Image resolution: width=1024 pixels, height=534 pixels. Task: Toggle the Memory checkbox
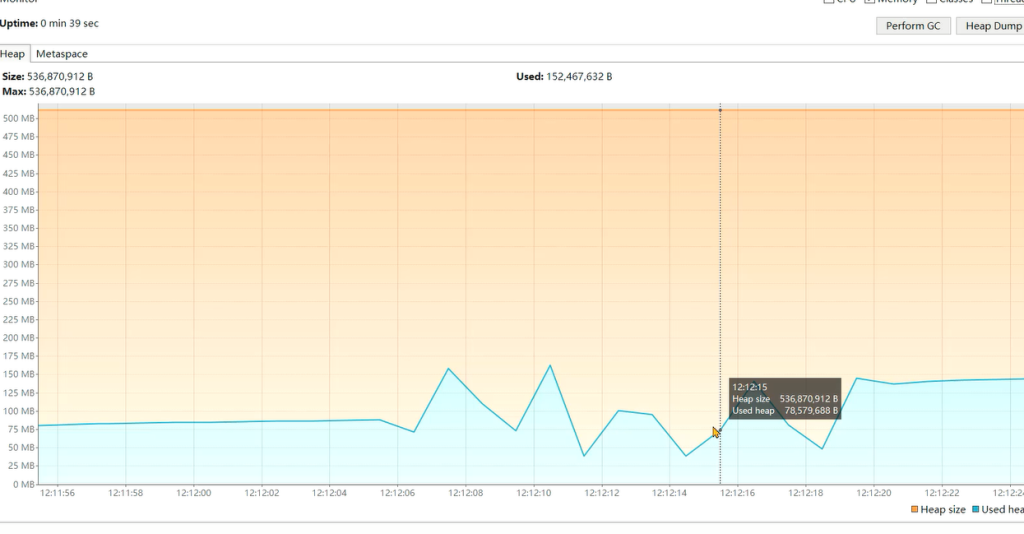[x=869, y=2]
